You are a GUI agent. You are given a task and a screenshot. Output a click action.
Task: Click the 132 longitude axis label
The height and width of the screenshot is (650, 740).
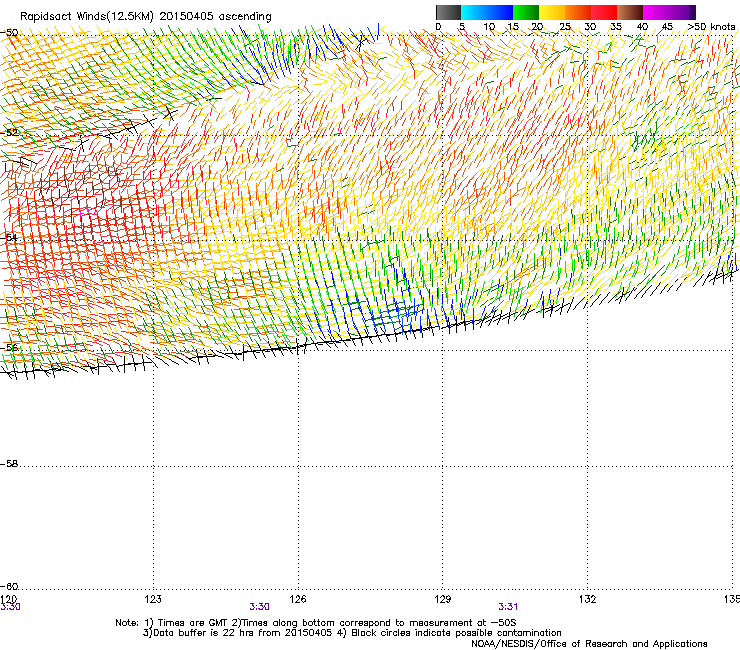click(x=588, y=599)
